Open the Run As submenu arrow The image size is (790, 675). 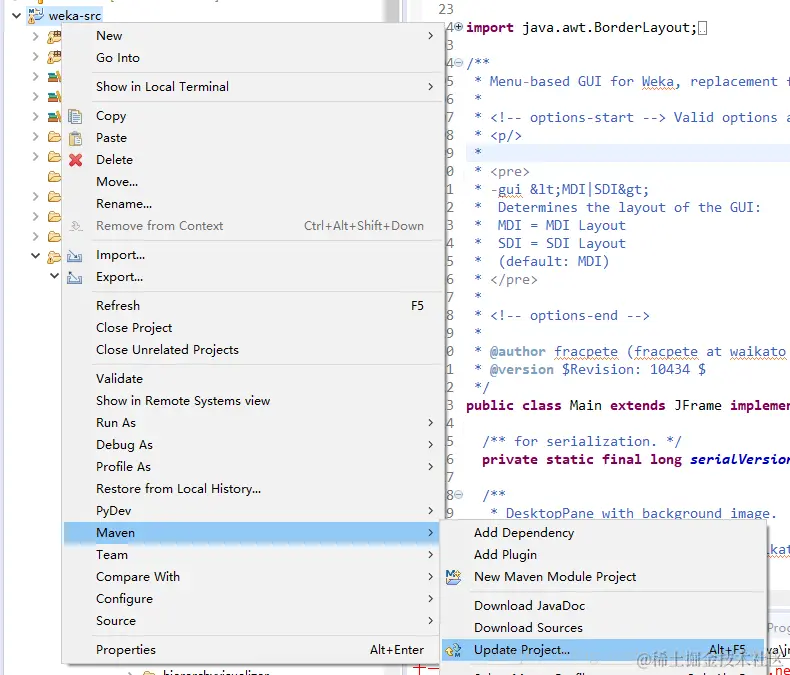click(x=430, y=423)
